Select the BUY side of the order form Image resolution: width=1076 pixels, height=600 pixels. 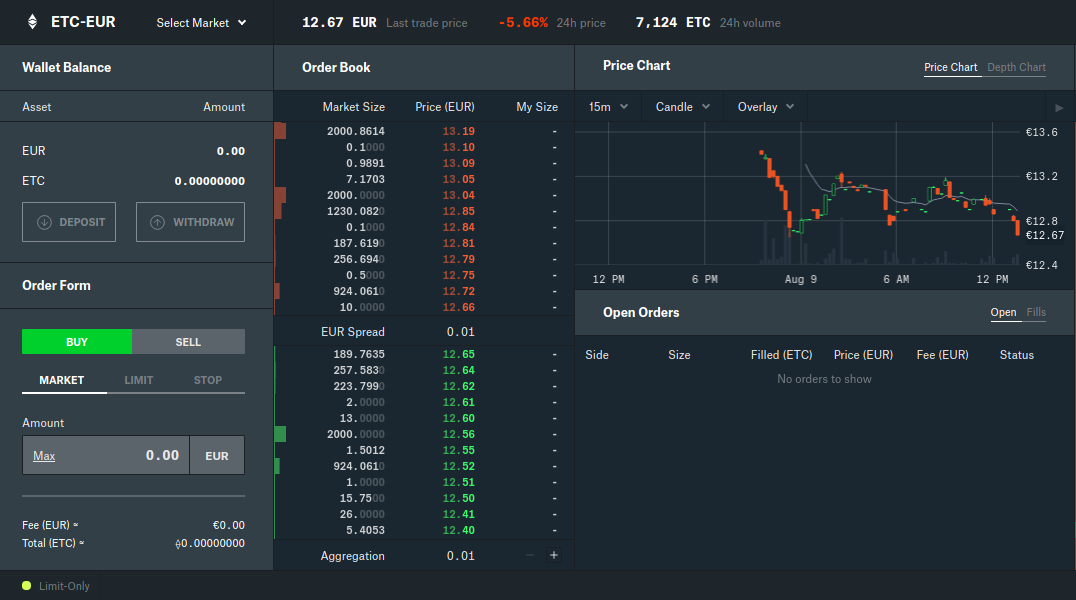(x=76, y=341)
